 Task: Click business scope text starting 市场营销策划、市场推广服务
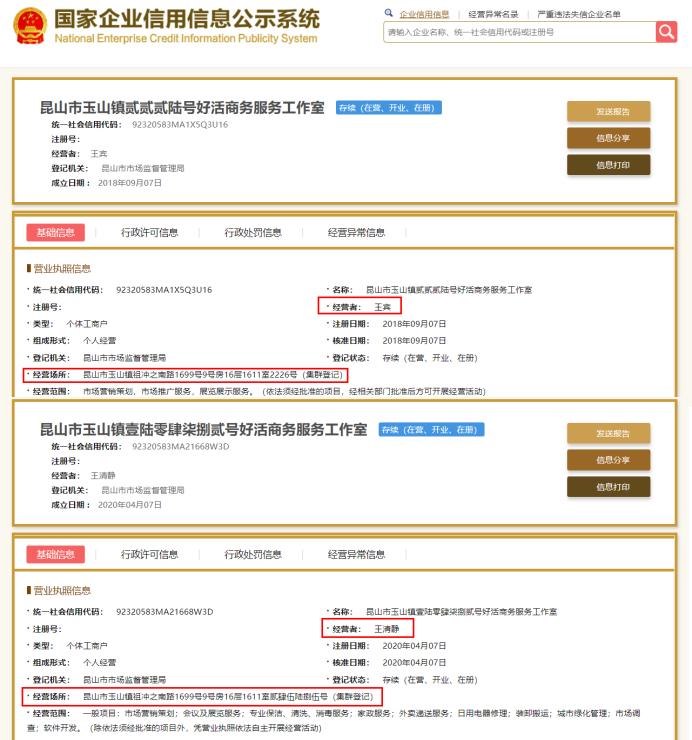coord(284,391)
